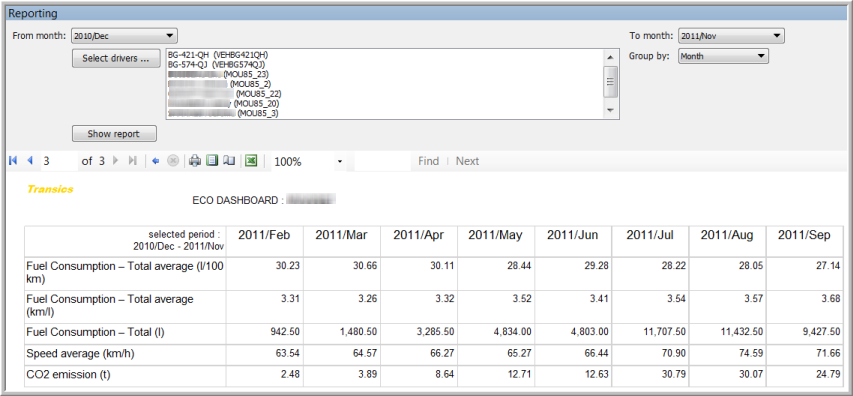Click the Transics logo text
Viewport: 853px width, 396px height.
[x=50, y=189]
